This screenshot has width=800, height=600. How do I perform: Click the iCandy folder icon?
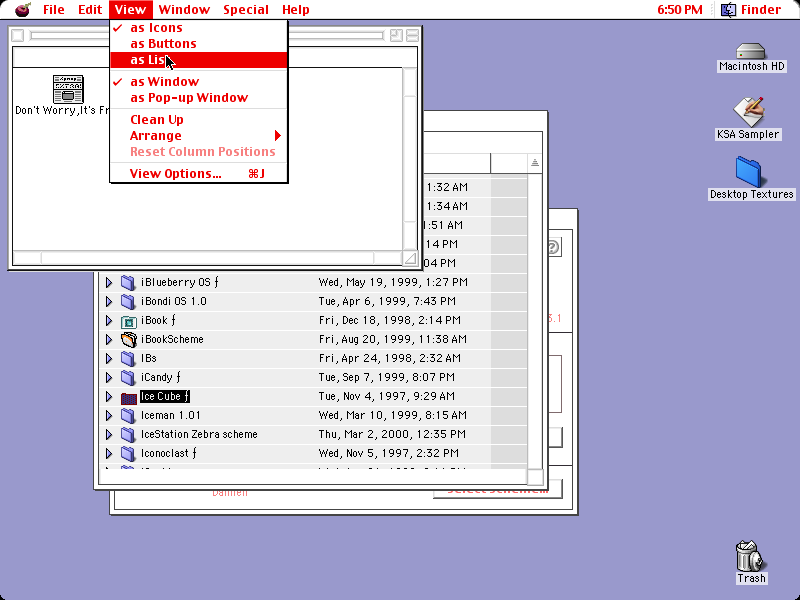point(128,378)
